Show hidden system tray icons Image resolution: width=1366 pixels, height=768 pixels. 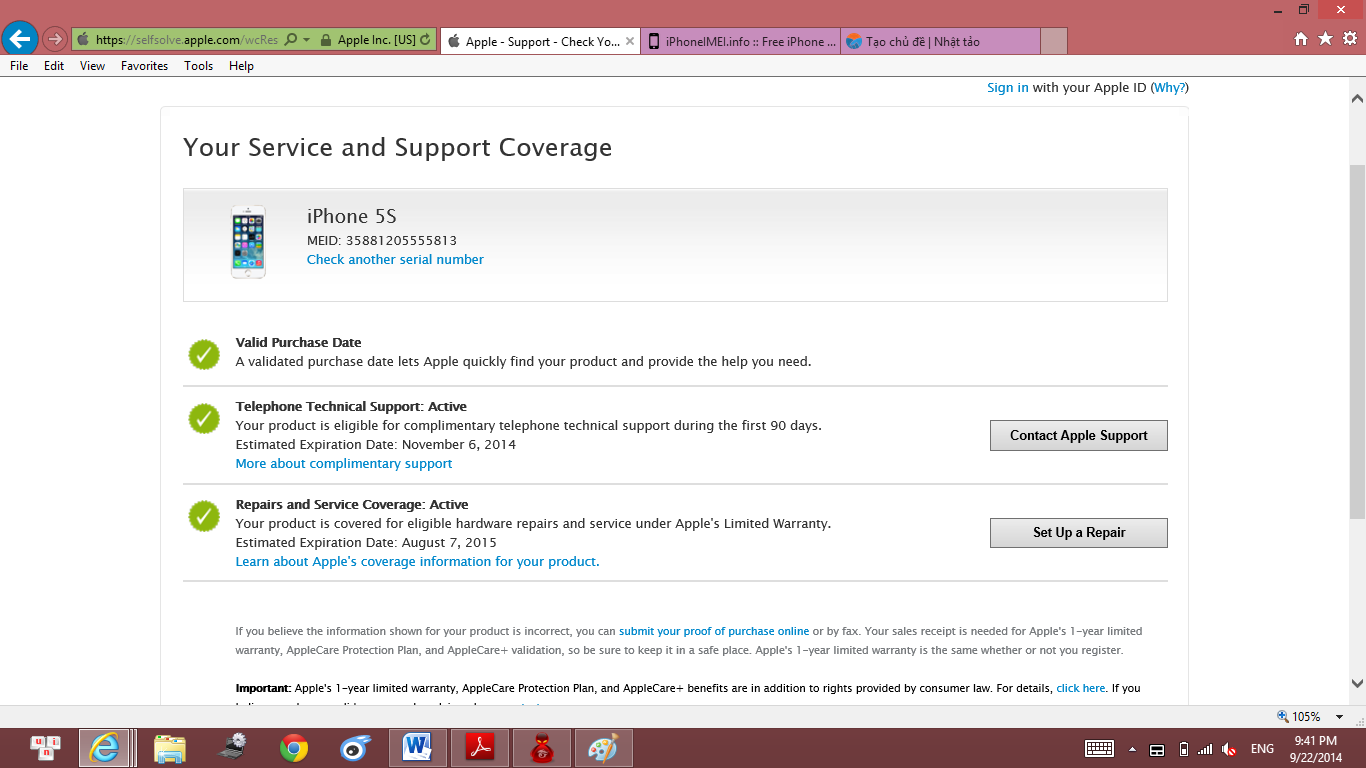coord(1132,749)
